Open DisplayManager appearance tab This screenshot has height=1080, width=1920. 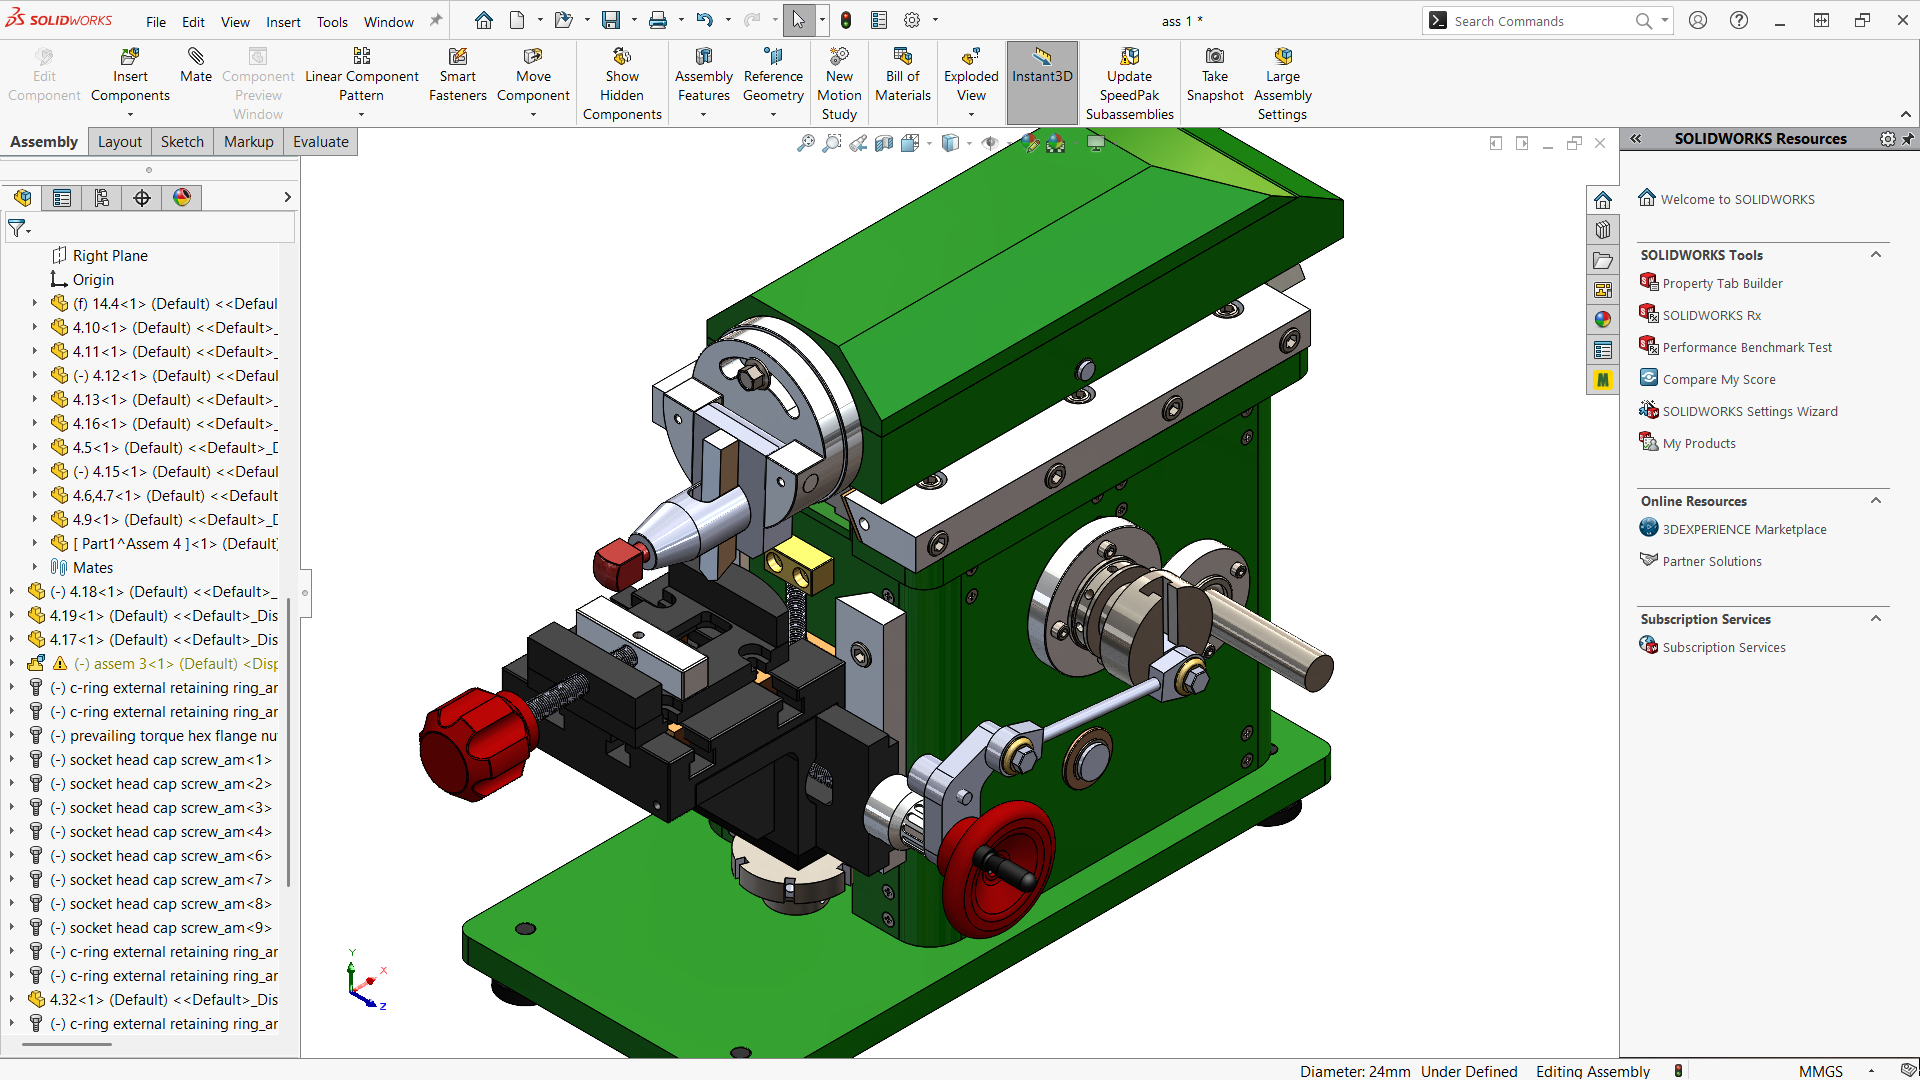tap(182, 198)
